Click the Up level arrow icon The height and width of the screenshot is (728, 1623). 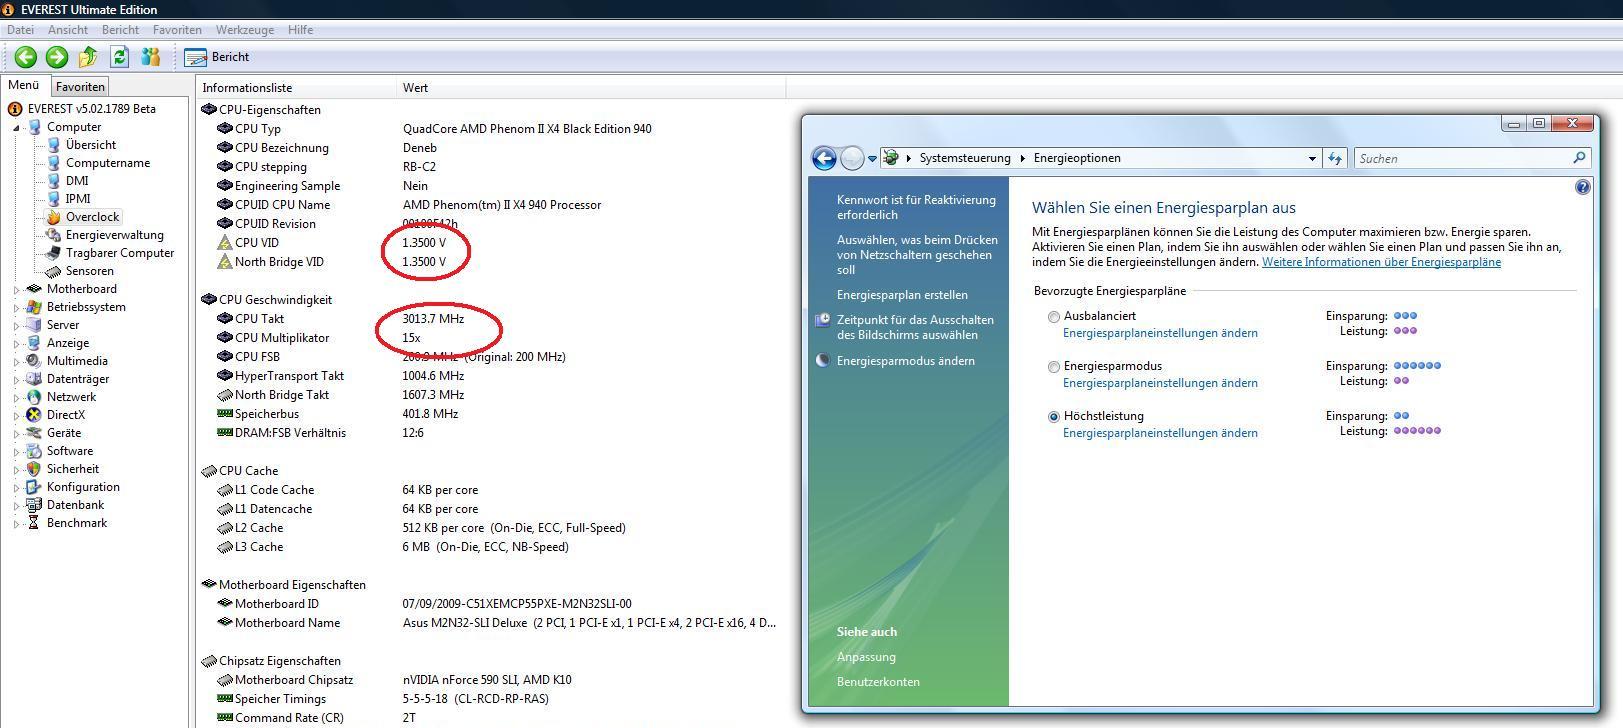pyautogui.click(x=88, y=57)
